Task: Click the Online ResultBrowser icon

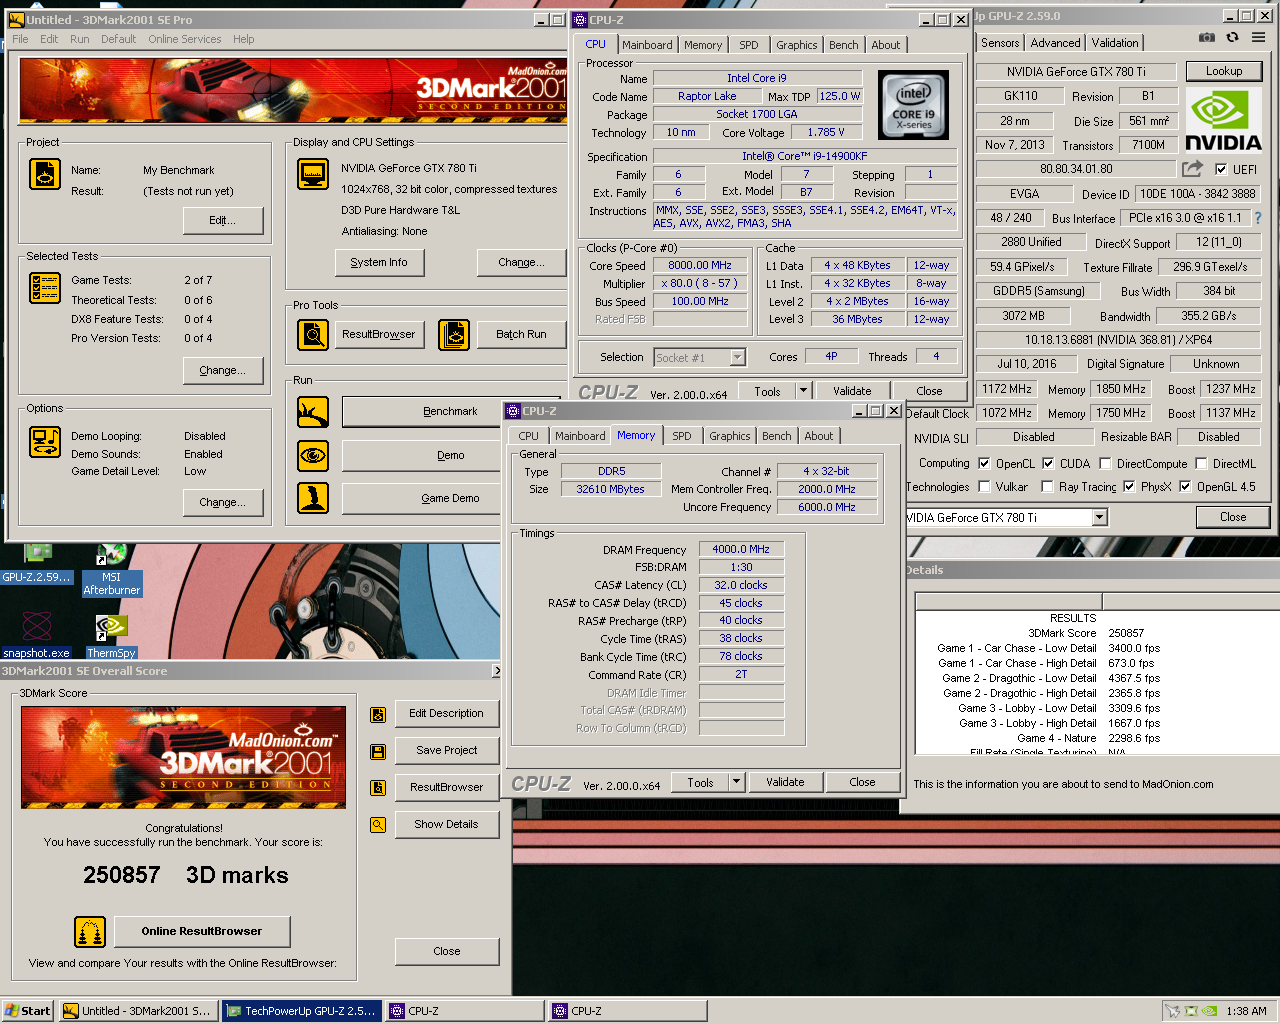Action: 90,932
